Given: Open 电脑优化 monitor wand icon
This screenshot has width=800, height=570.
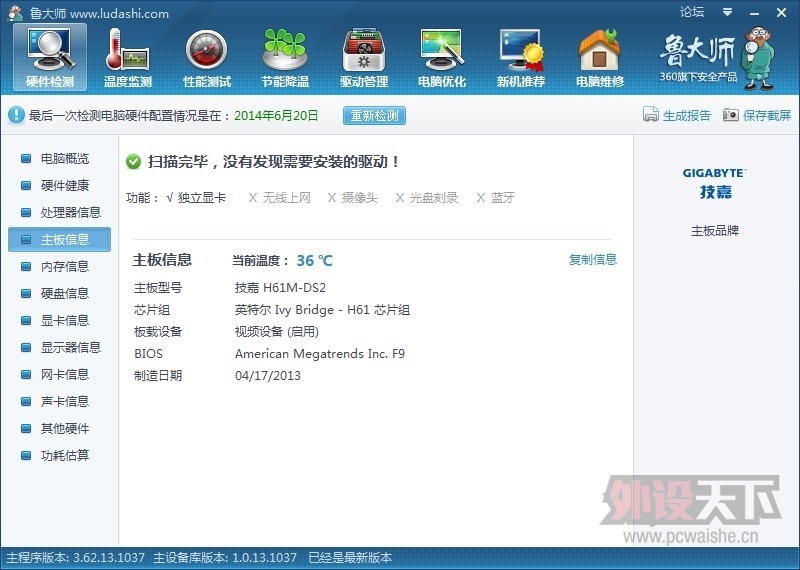Looking at the screenshot, I should 442,57.
